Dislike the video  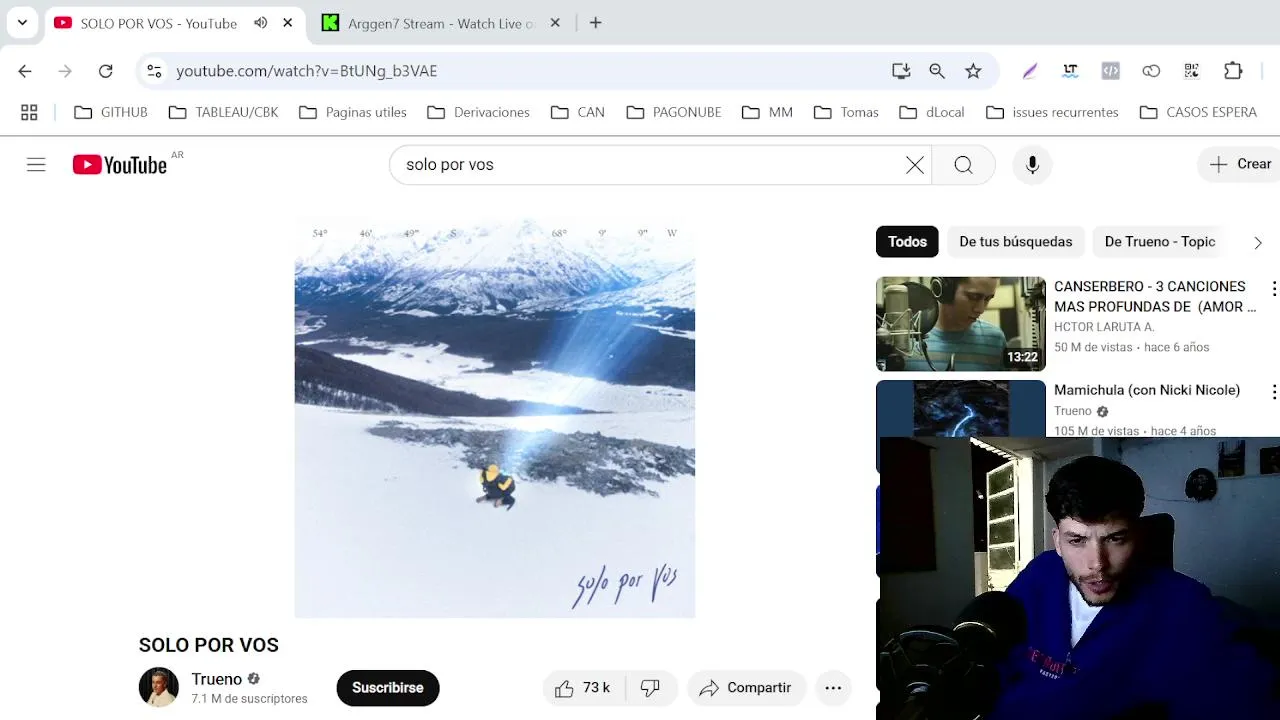(651, 688)
